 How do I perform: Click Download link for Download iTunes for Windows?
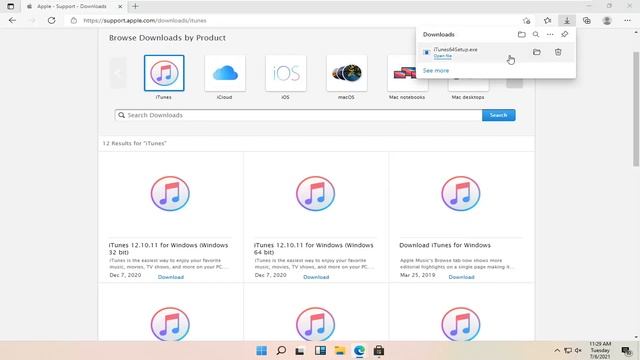(x=461, y=277)
